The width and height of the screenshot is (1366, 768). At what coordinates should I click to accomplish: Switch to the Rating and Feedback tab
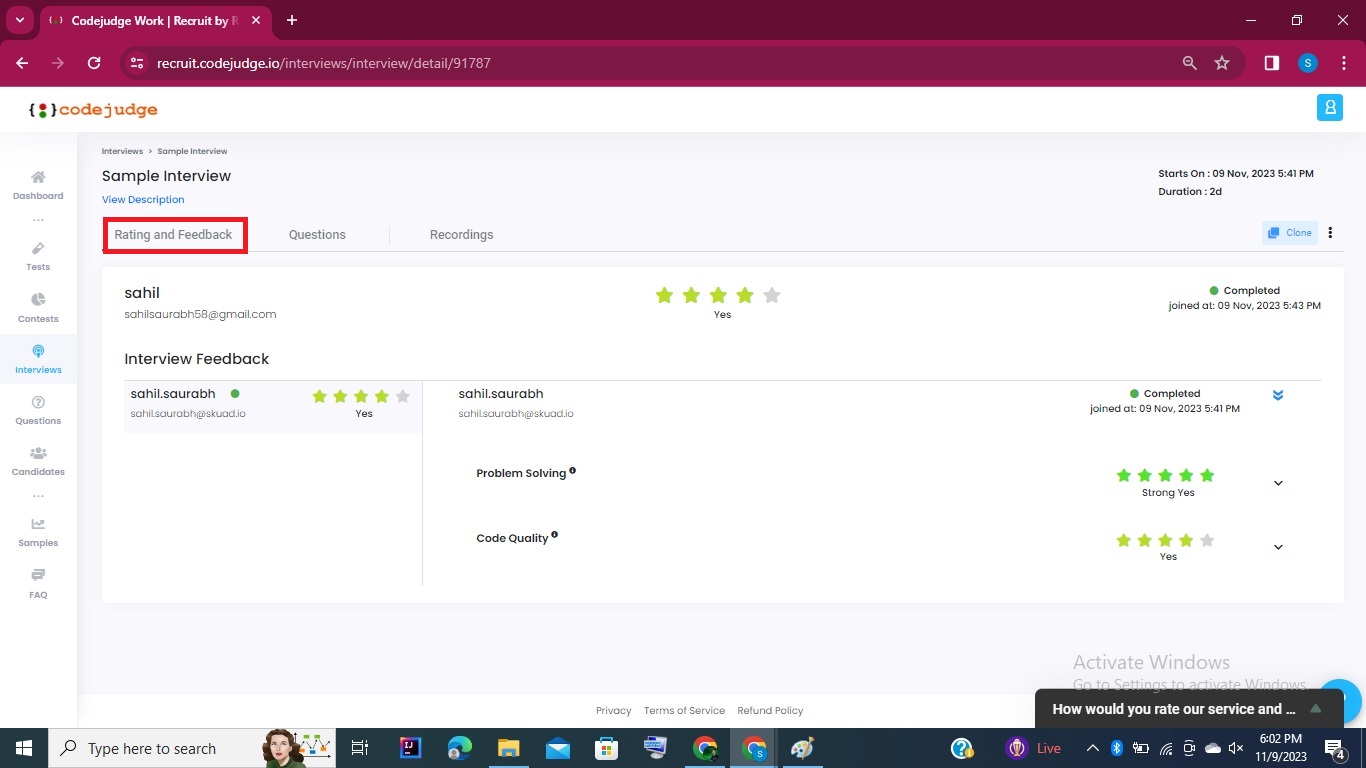pyautogui.click(x=173, y=235)
